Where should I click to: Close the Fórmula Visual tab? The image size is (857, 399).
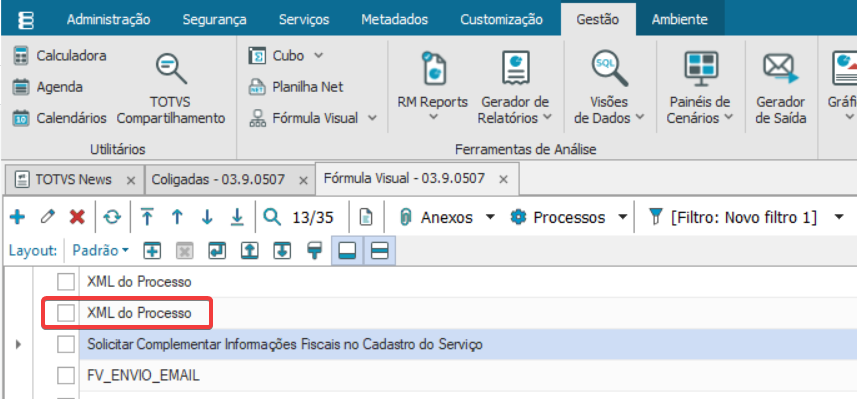(x=504, y=179)
